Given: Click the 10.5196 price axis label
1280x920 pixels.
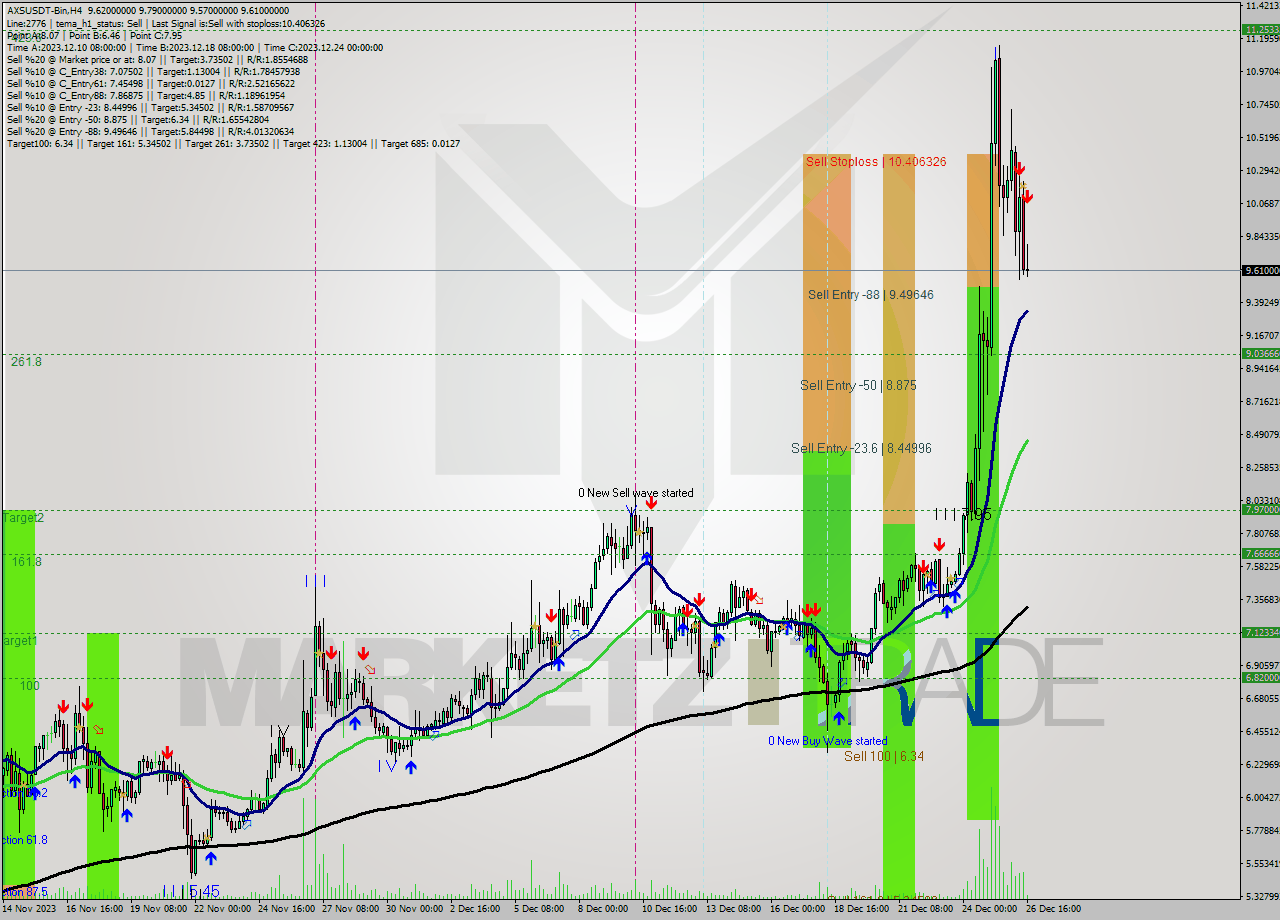Looking at the screenshot, I should pos(1260,138).
